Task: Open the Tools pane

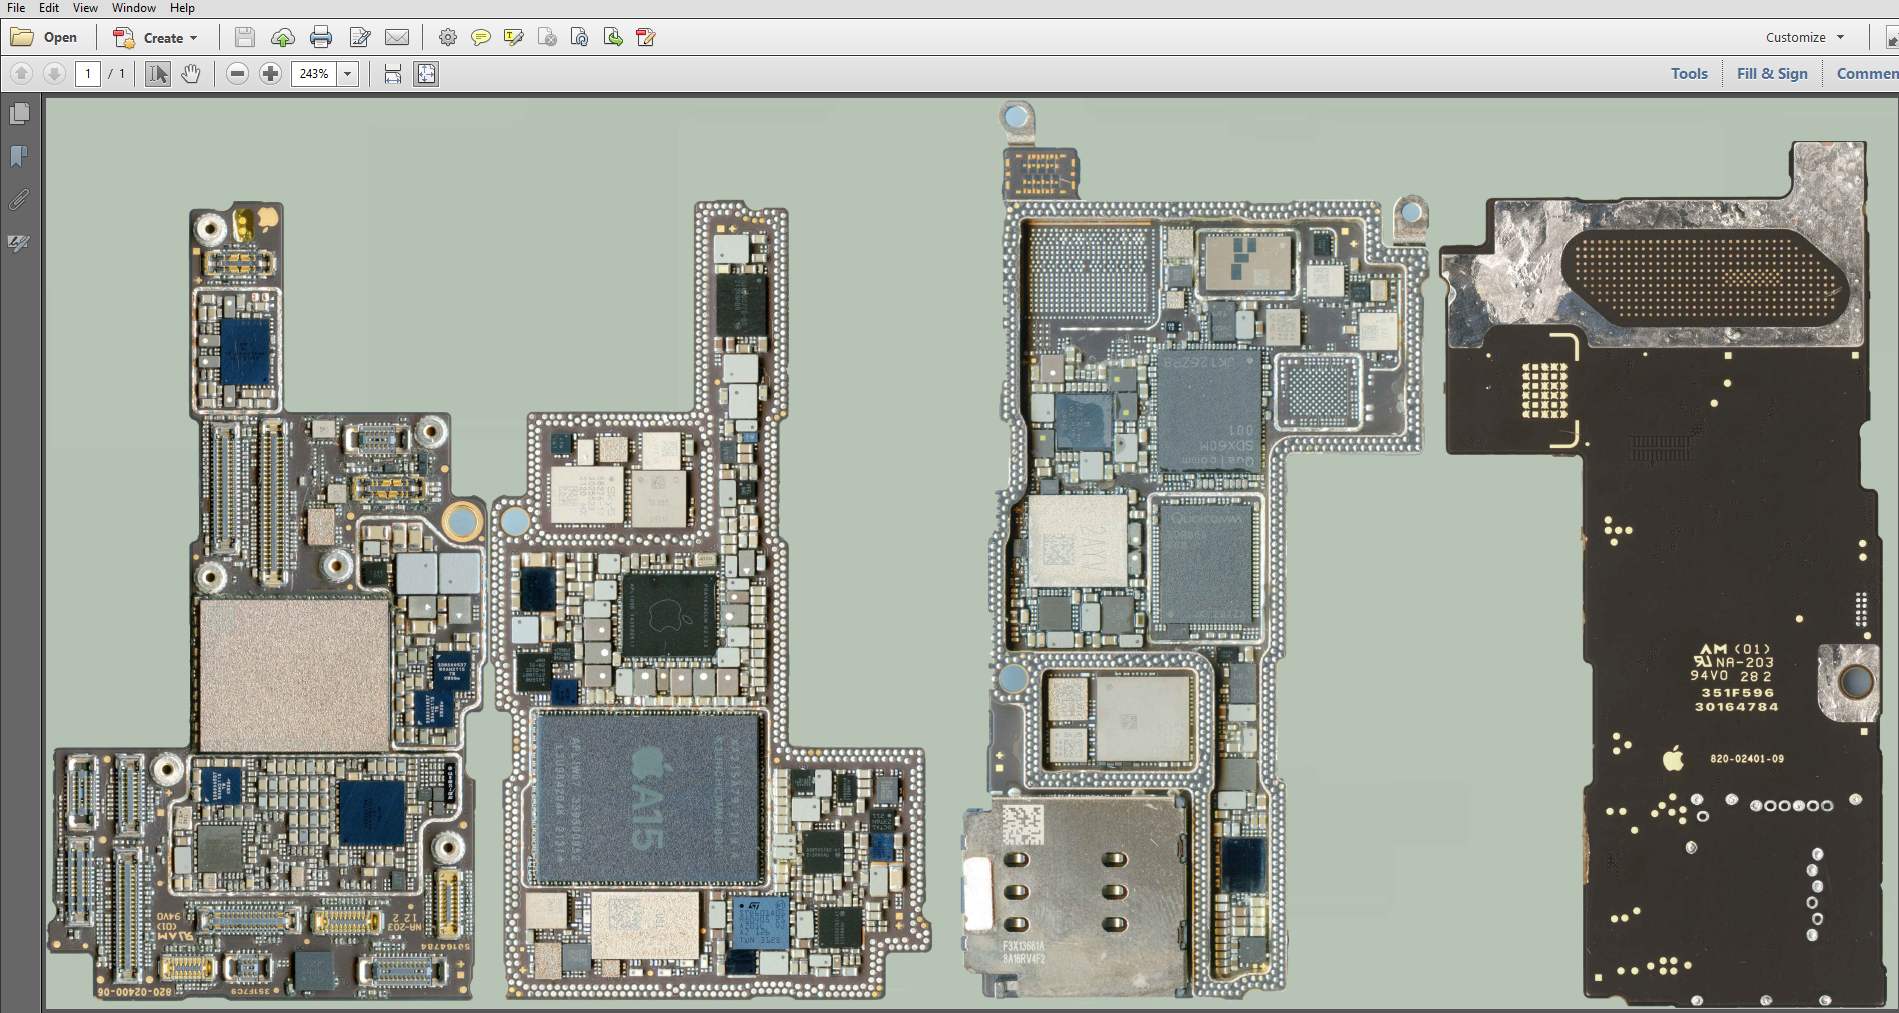Action: click(x=1689, y=74)
